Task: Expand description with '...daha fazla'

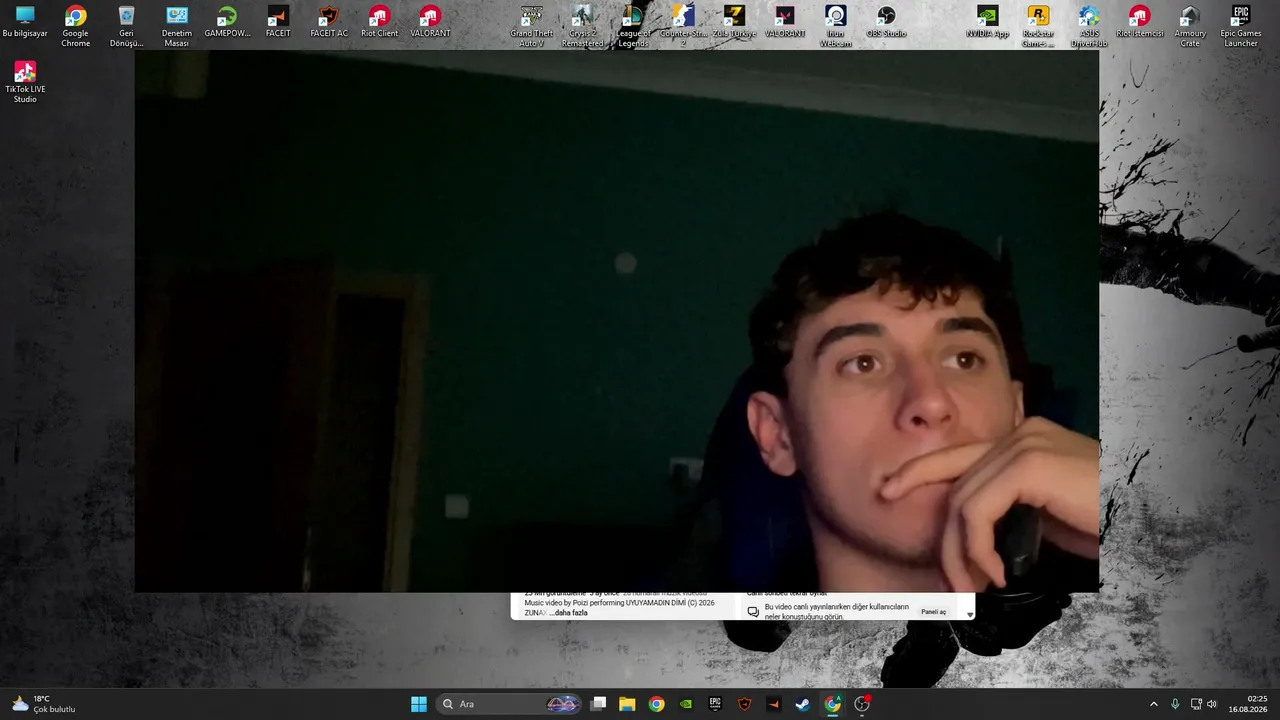Action: click(569, 613)
